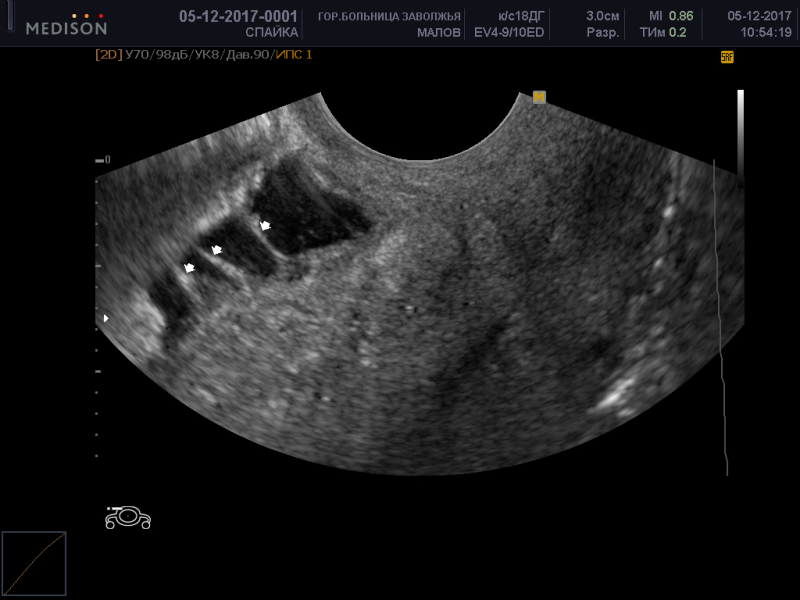Click the [2D] mode label
The image size is (800, 600).
click(109, 55)
